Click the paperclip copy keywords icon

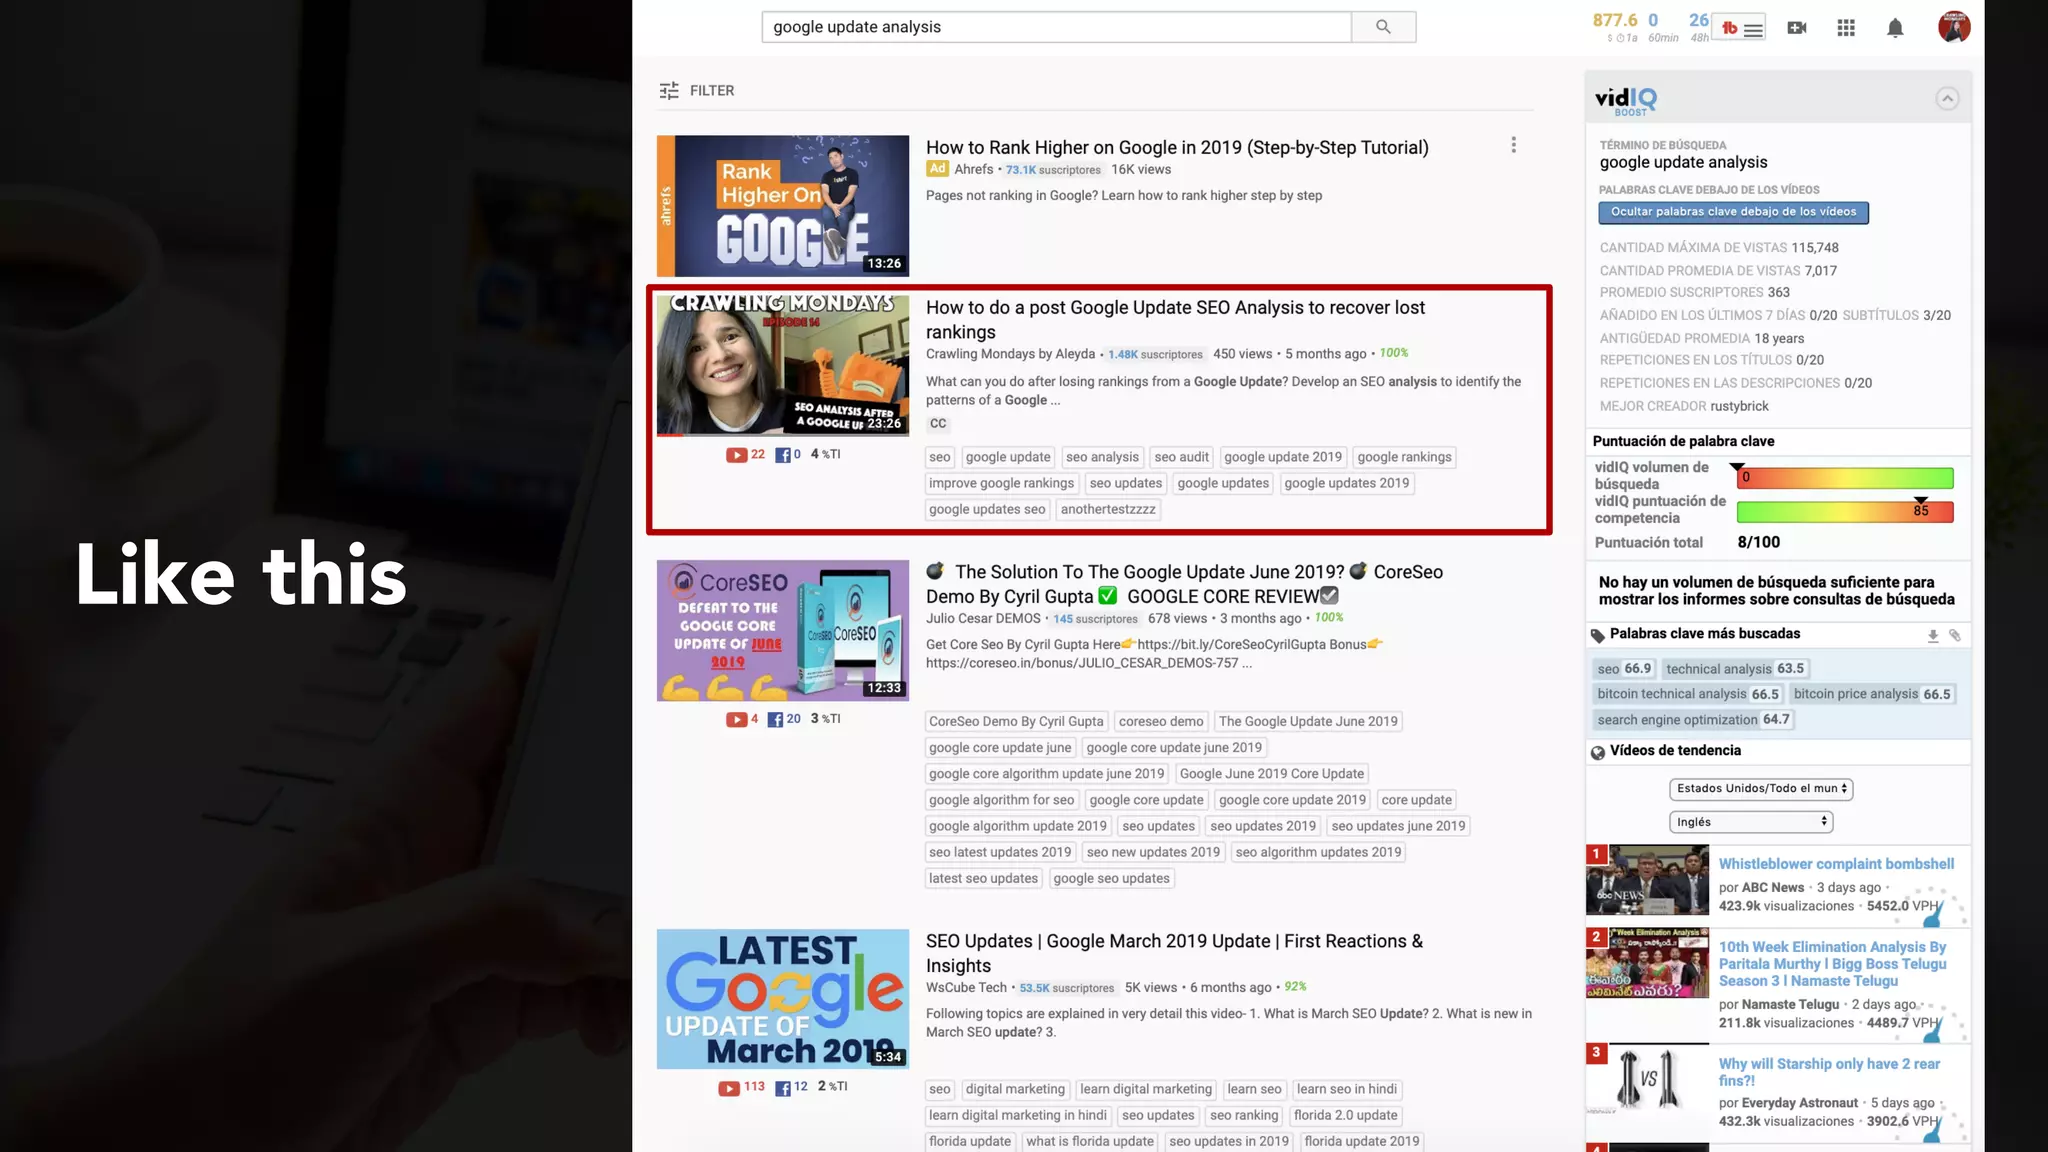click(x=1955, y=636)
